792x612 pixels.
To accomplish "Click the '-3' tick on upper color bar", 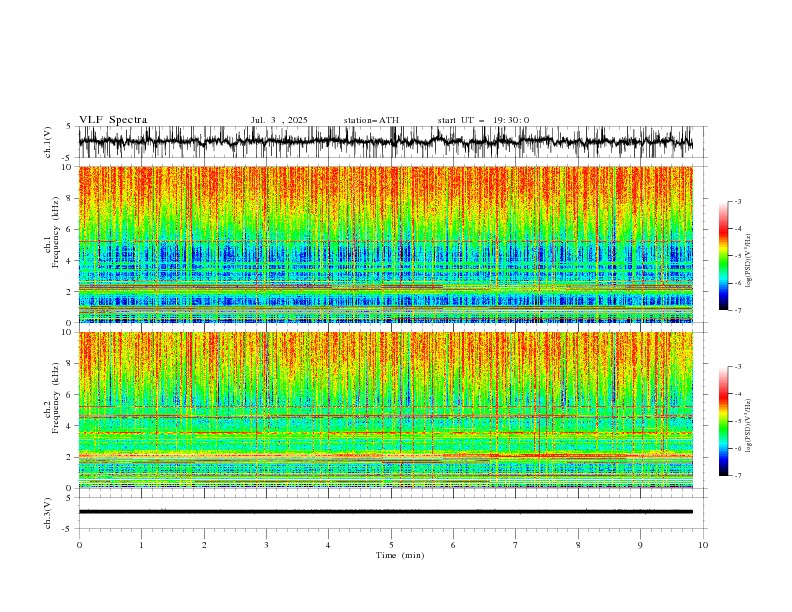I will point(738,201).
